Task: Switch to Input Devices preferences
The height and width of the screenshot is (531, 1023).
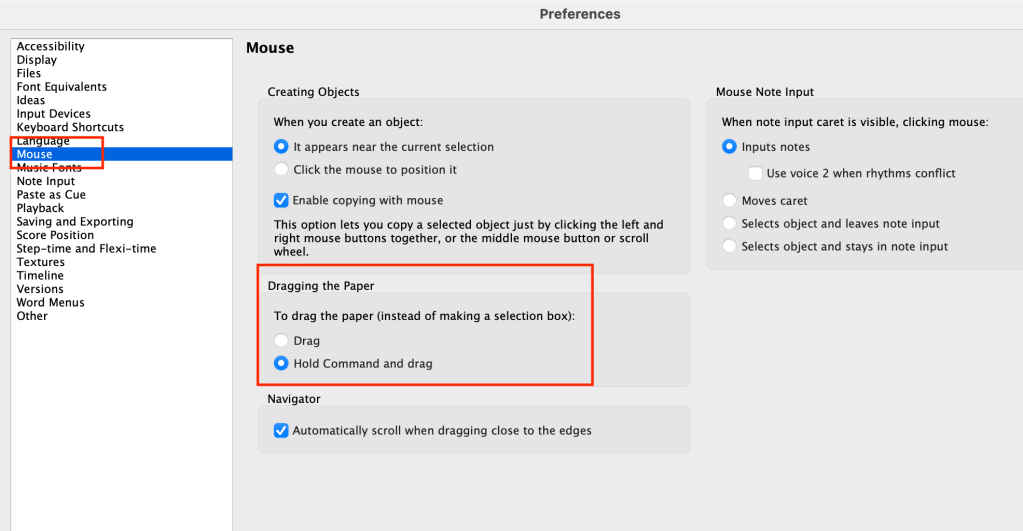Action: click(53, 114)
